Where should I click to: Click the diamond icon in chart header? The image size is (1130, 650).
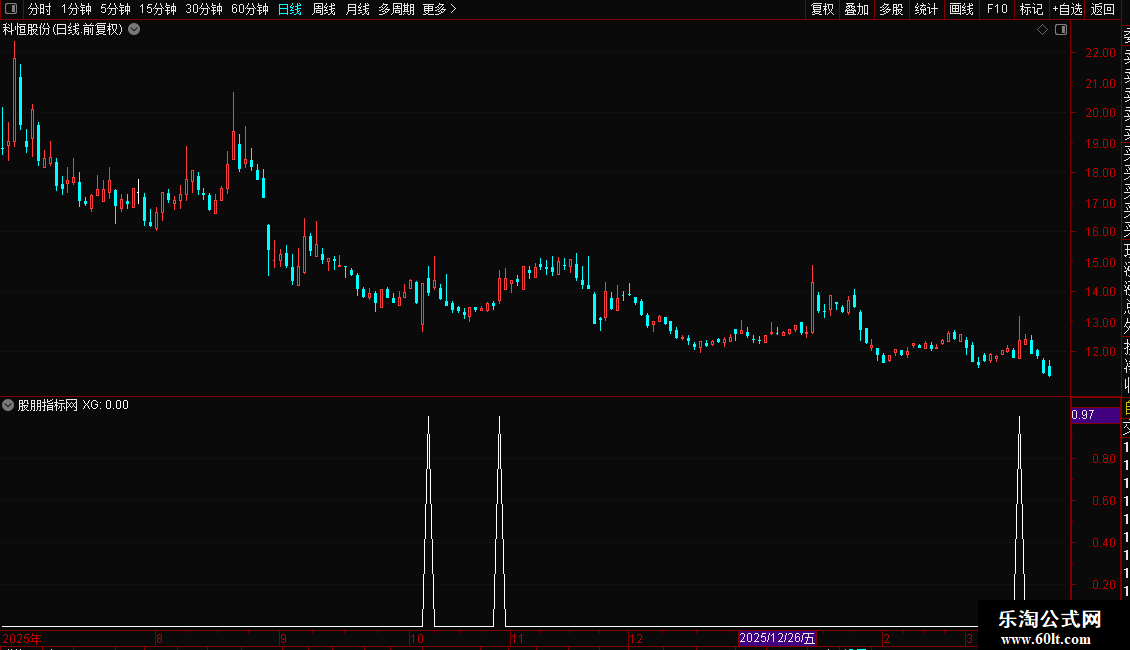(1042, 30)
